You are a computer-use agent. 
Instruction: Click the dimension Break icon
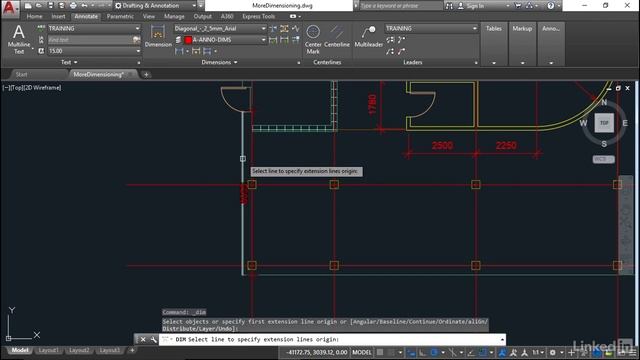[273, 28]
